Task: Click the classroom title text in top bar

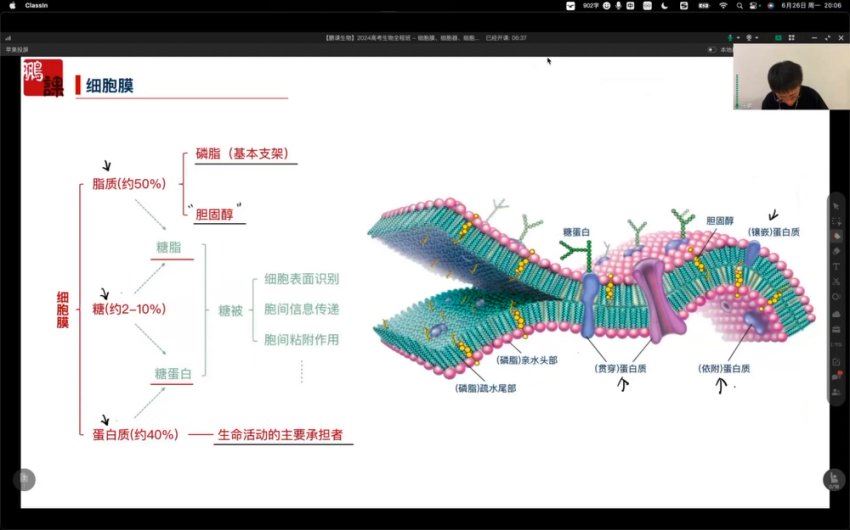Action: click(401, 38)
